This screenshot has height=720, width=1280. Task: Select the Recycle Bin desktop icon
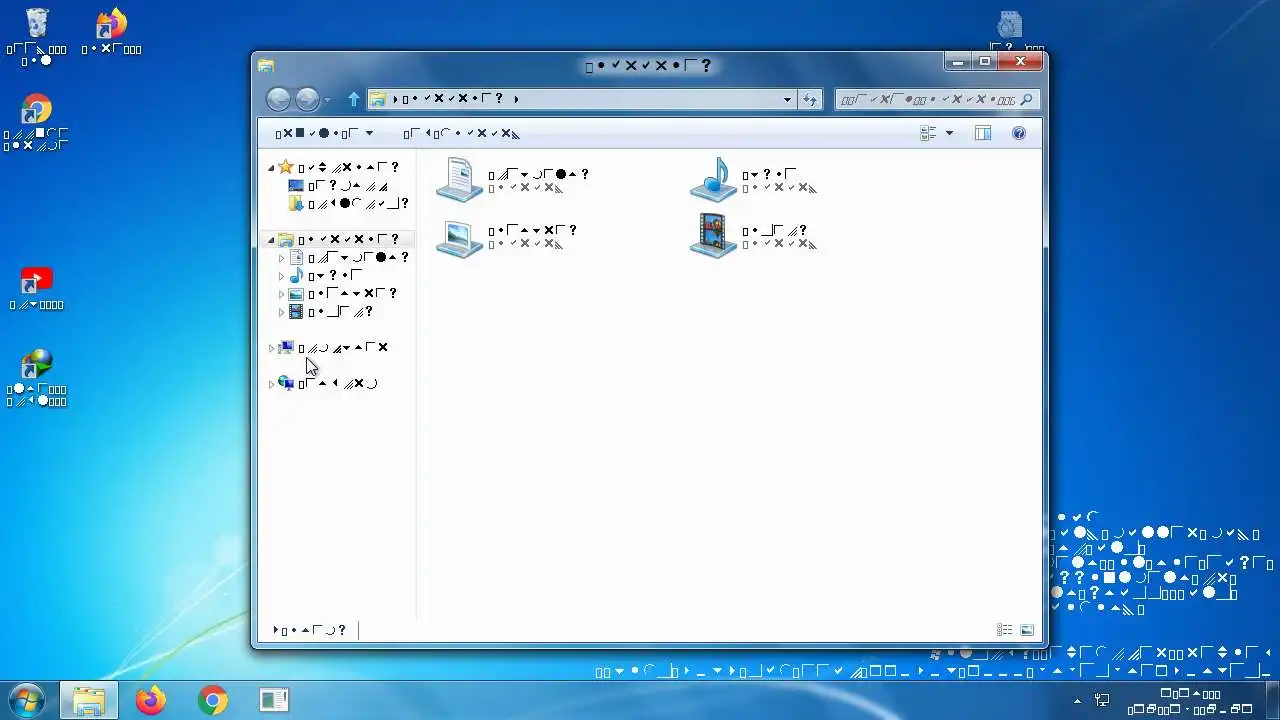coord(37,36)
